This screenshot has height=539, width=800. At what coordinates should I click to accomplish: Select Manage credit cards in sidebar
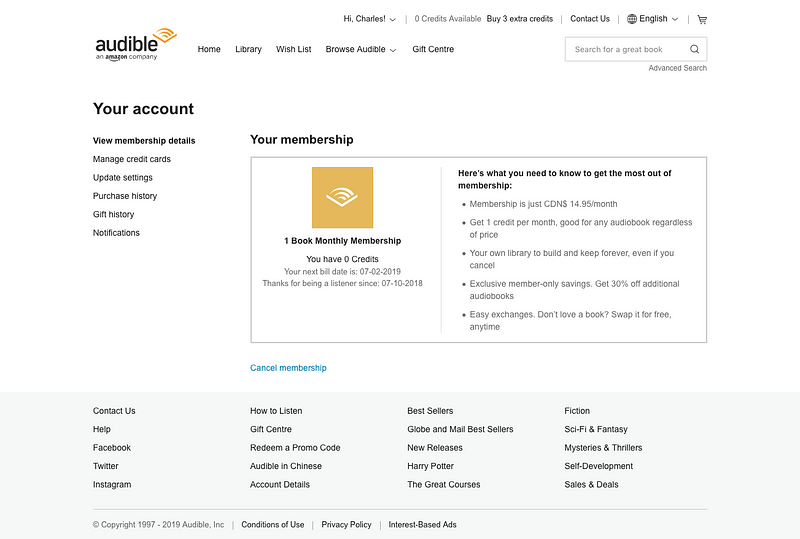tap(131, 159)
